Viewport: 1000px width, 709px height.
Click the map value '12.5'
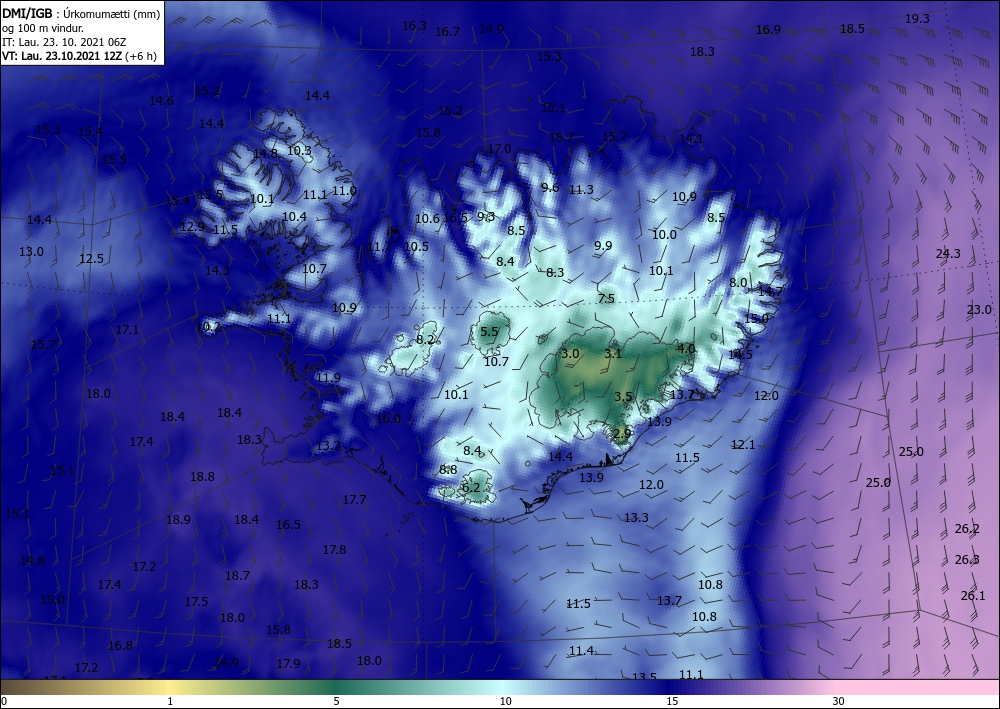point(91,259)
